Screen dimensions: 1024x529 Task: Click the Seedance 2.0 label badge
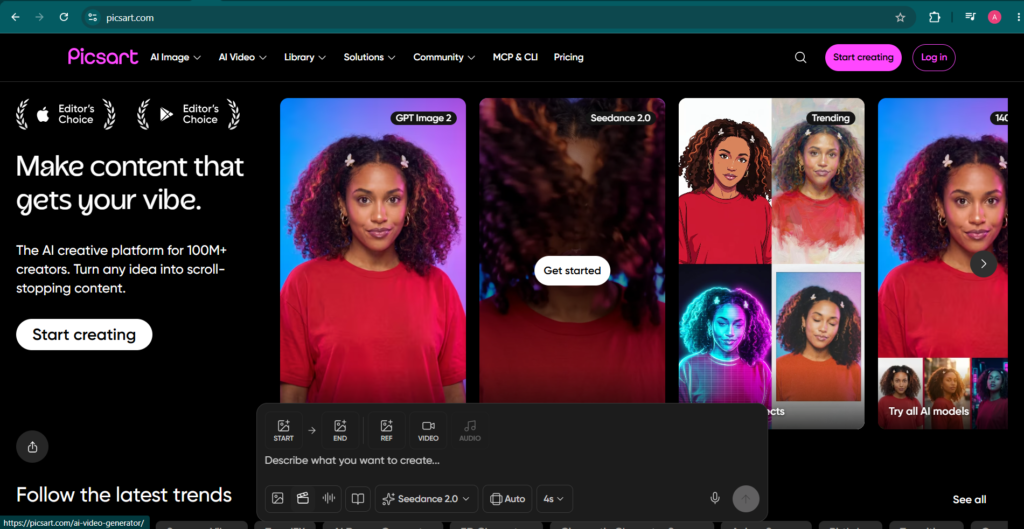point(620,118)
